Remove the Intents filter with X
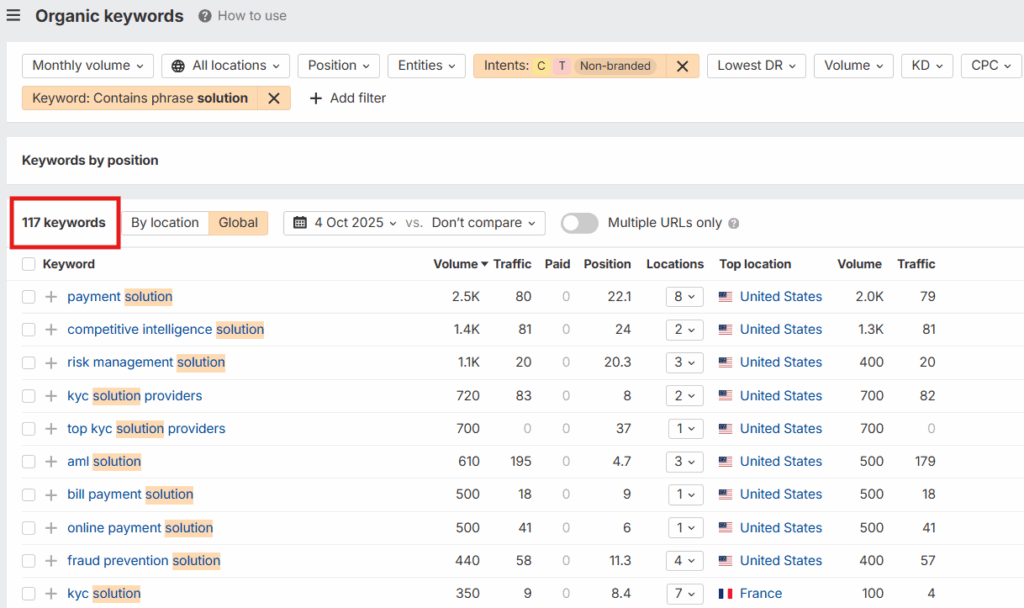Image resolution: width=1024 pixels, height=608 pixels. [682, 66]
